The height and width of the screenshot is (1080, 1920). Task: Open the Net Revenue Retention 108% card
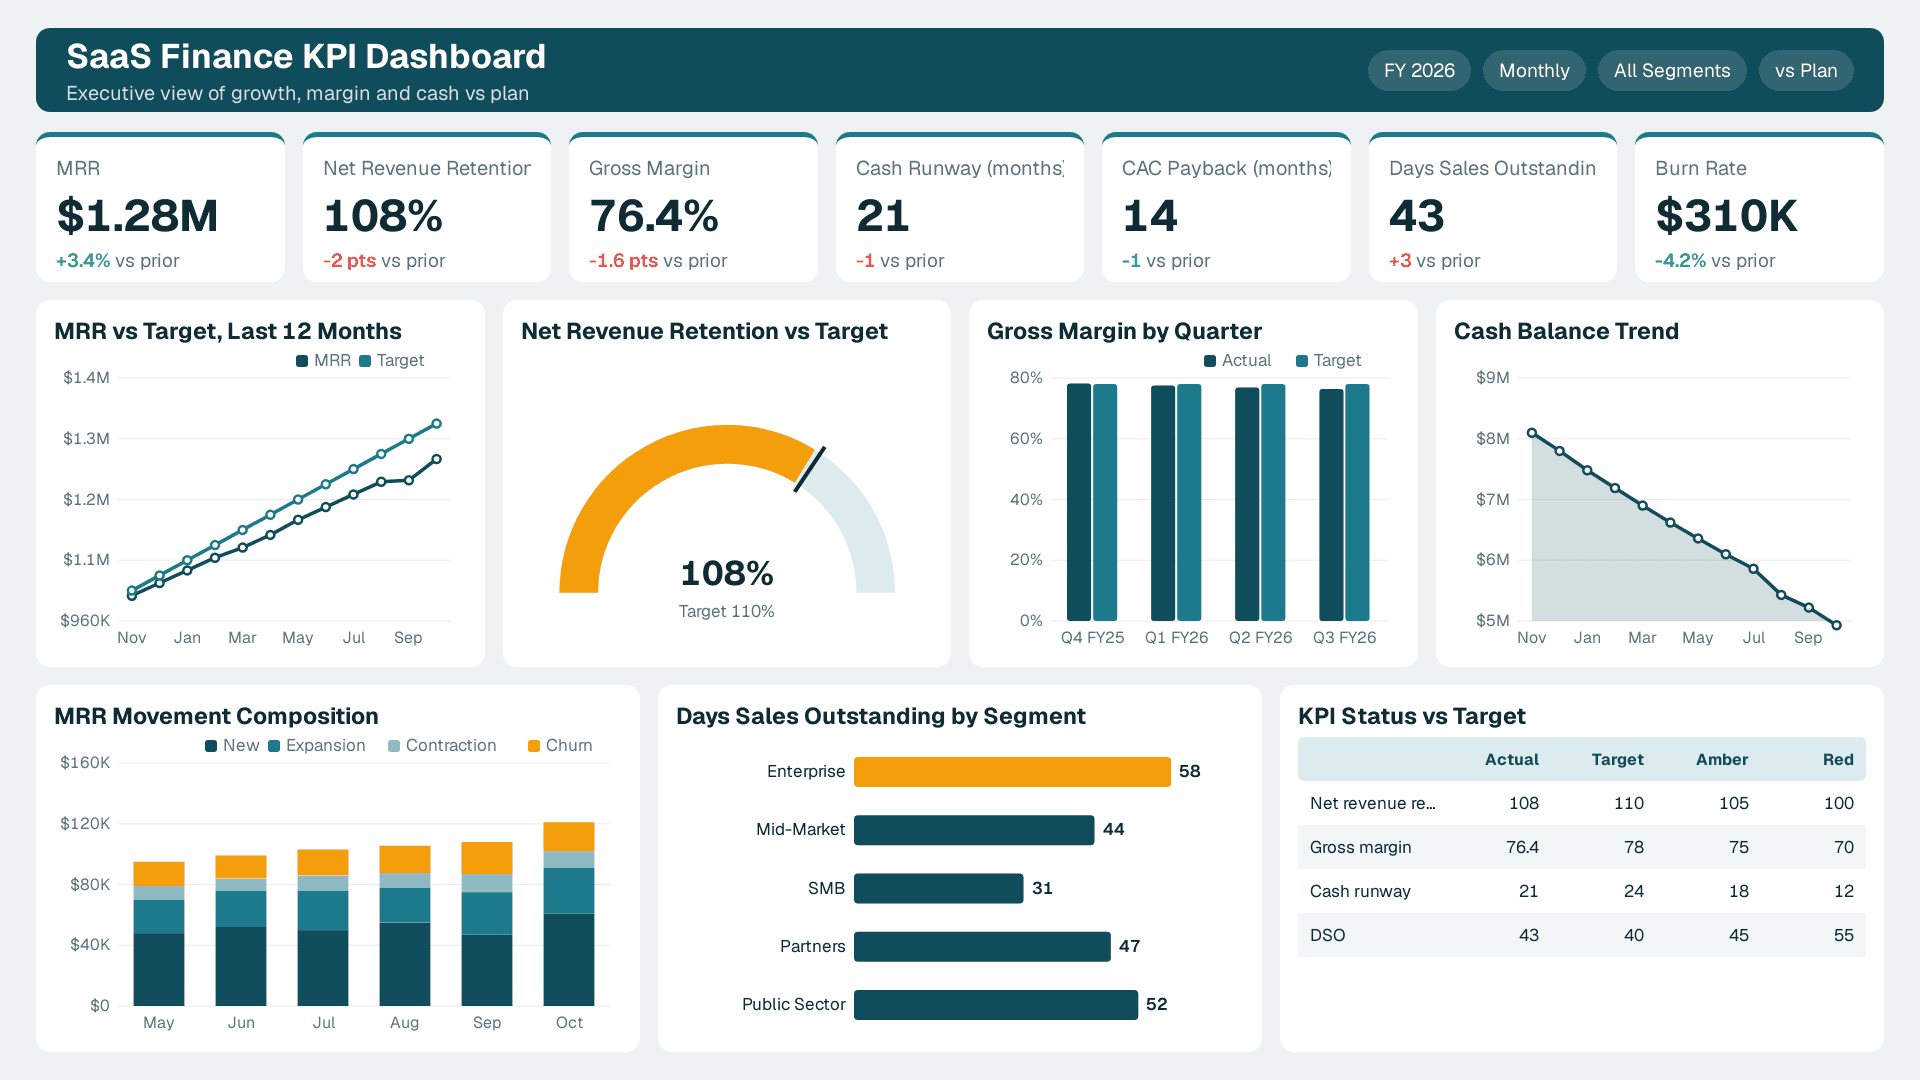[427, 208]
